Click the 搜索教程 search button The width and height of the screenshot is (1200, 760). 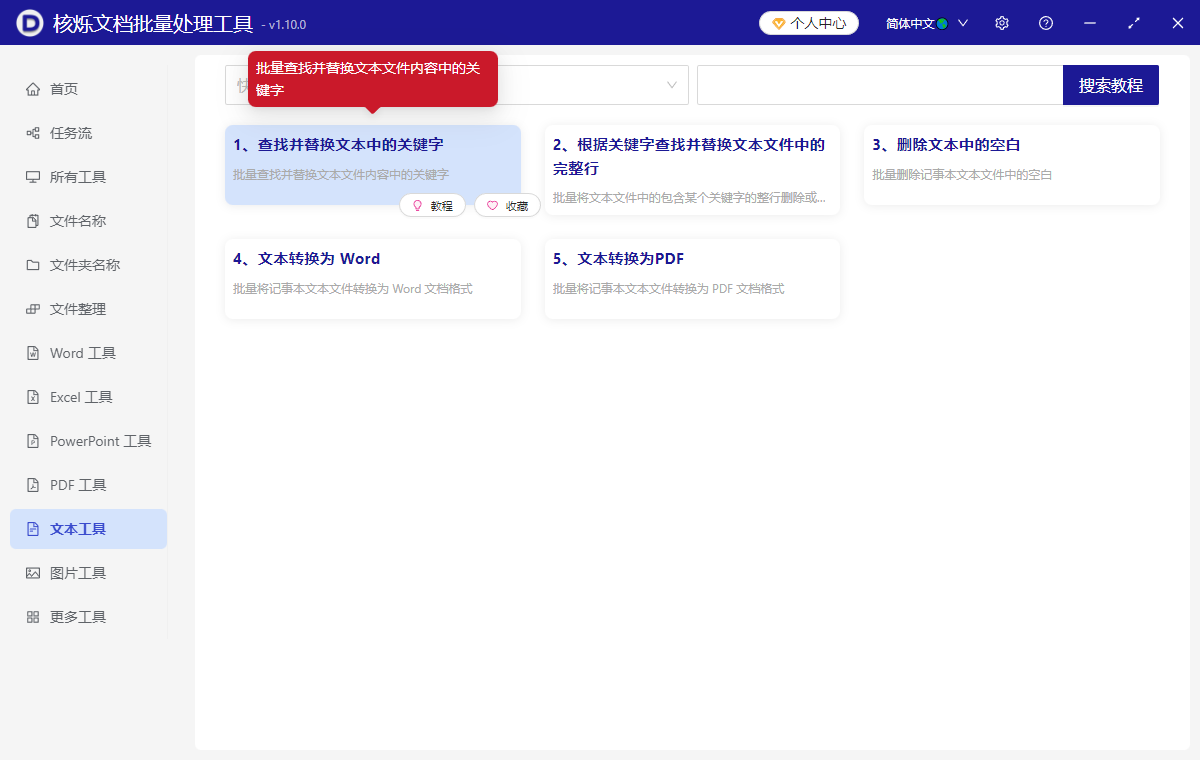click(x=1110, y=85)
